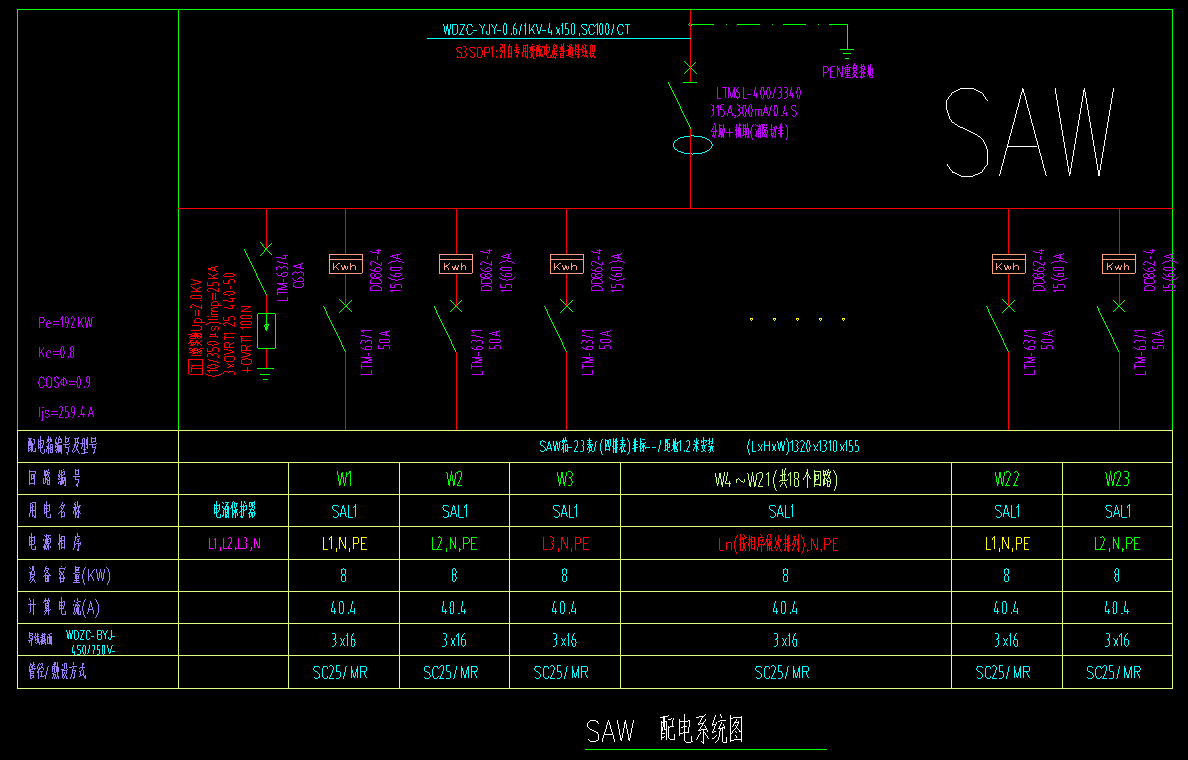
Task: Select the L1,N,PE cell under W22
Action: click(x=1007, y=543)
